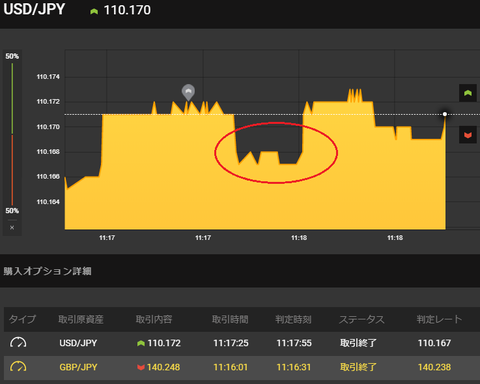
Task: Click the 110.168 price axis label
Action: click(x=48, y=152)
